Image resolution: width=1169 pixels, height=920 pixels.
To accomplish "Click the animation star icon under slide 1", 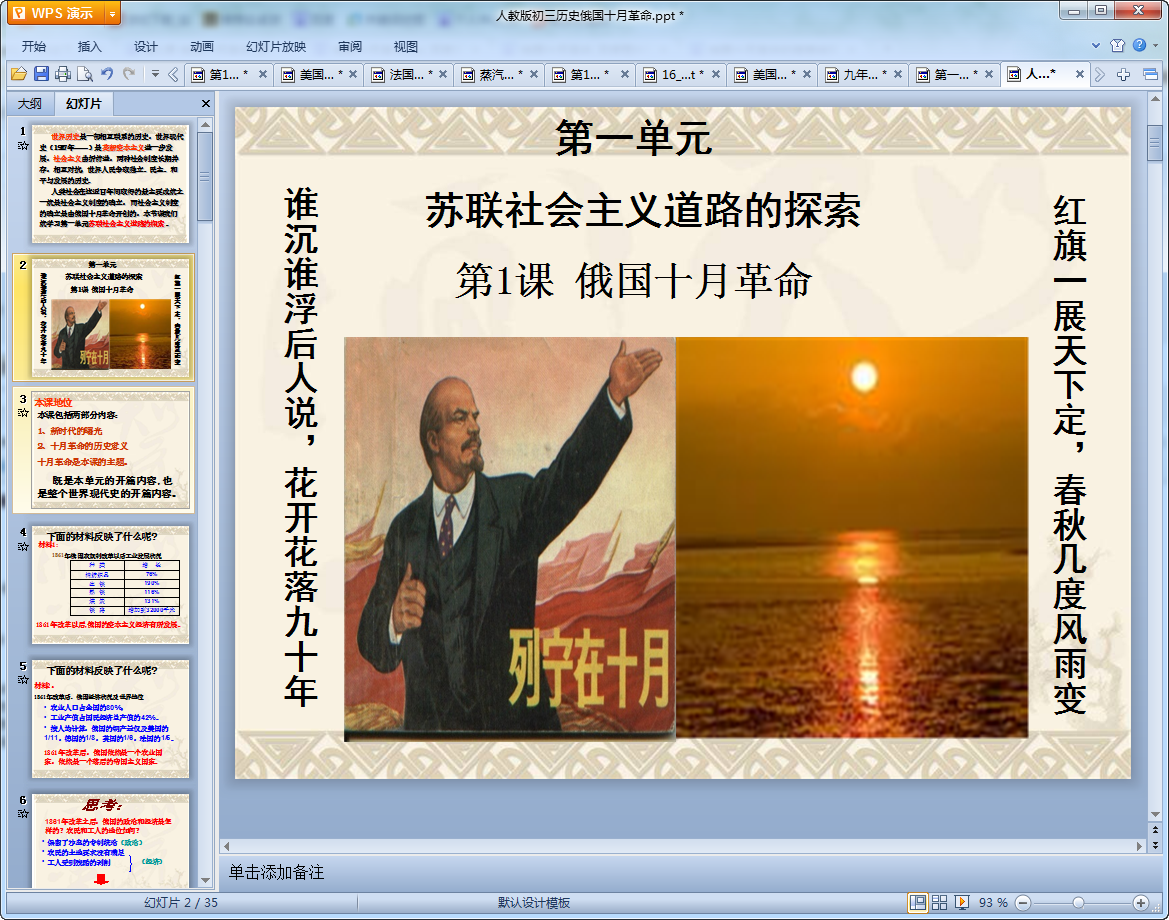I will coord(22,145).
